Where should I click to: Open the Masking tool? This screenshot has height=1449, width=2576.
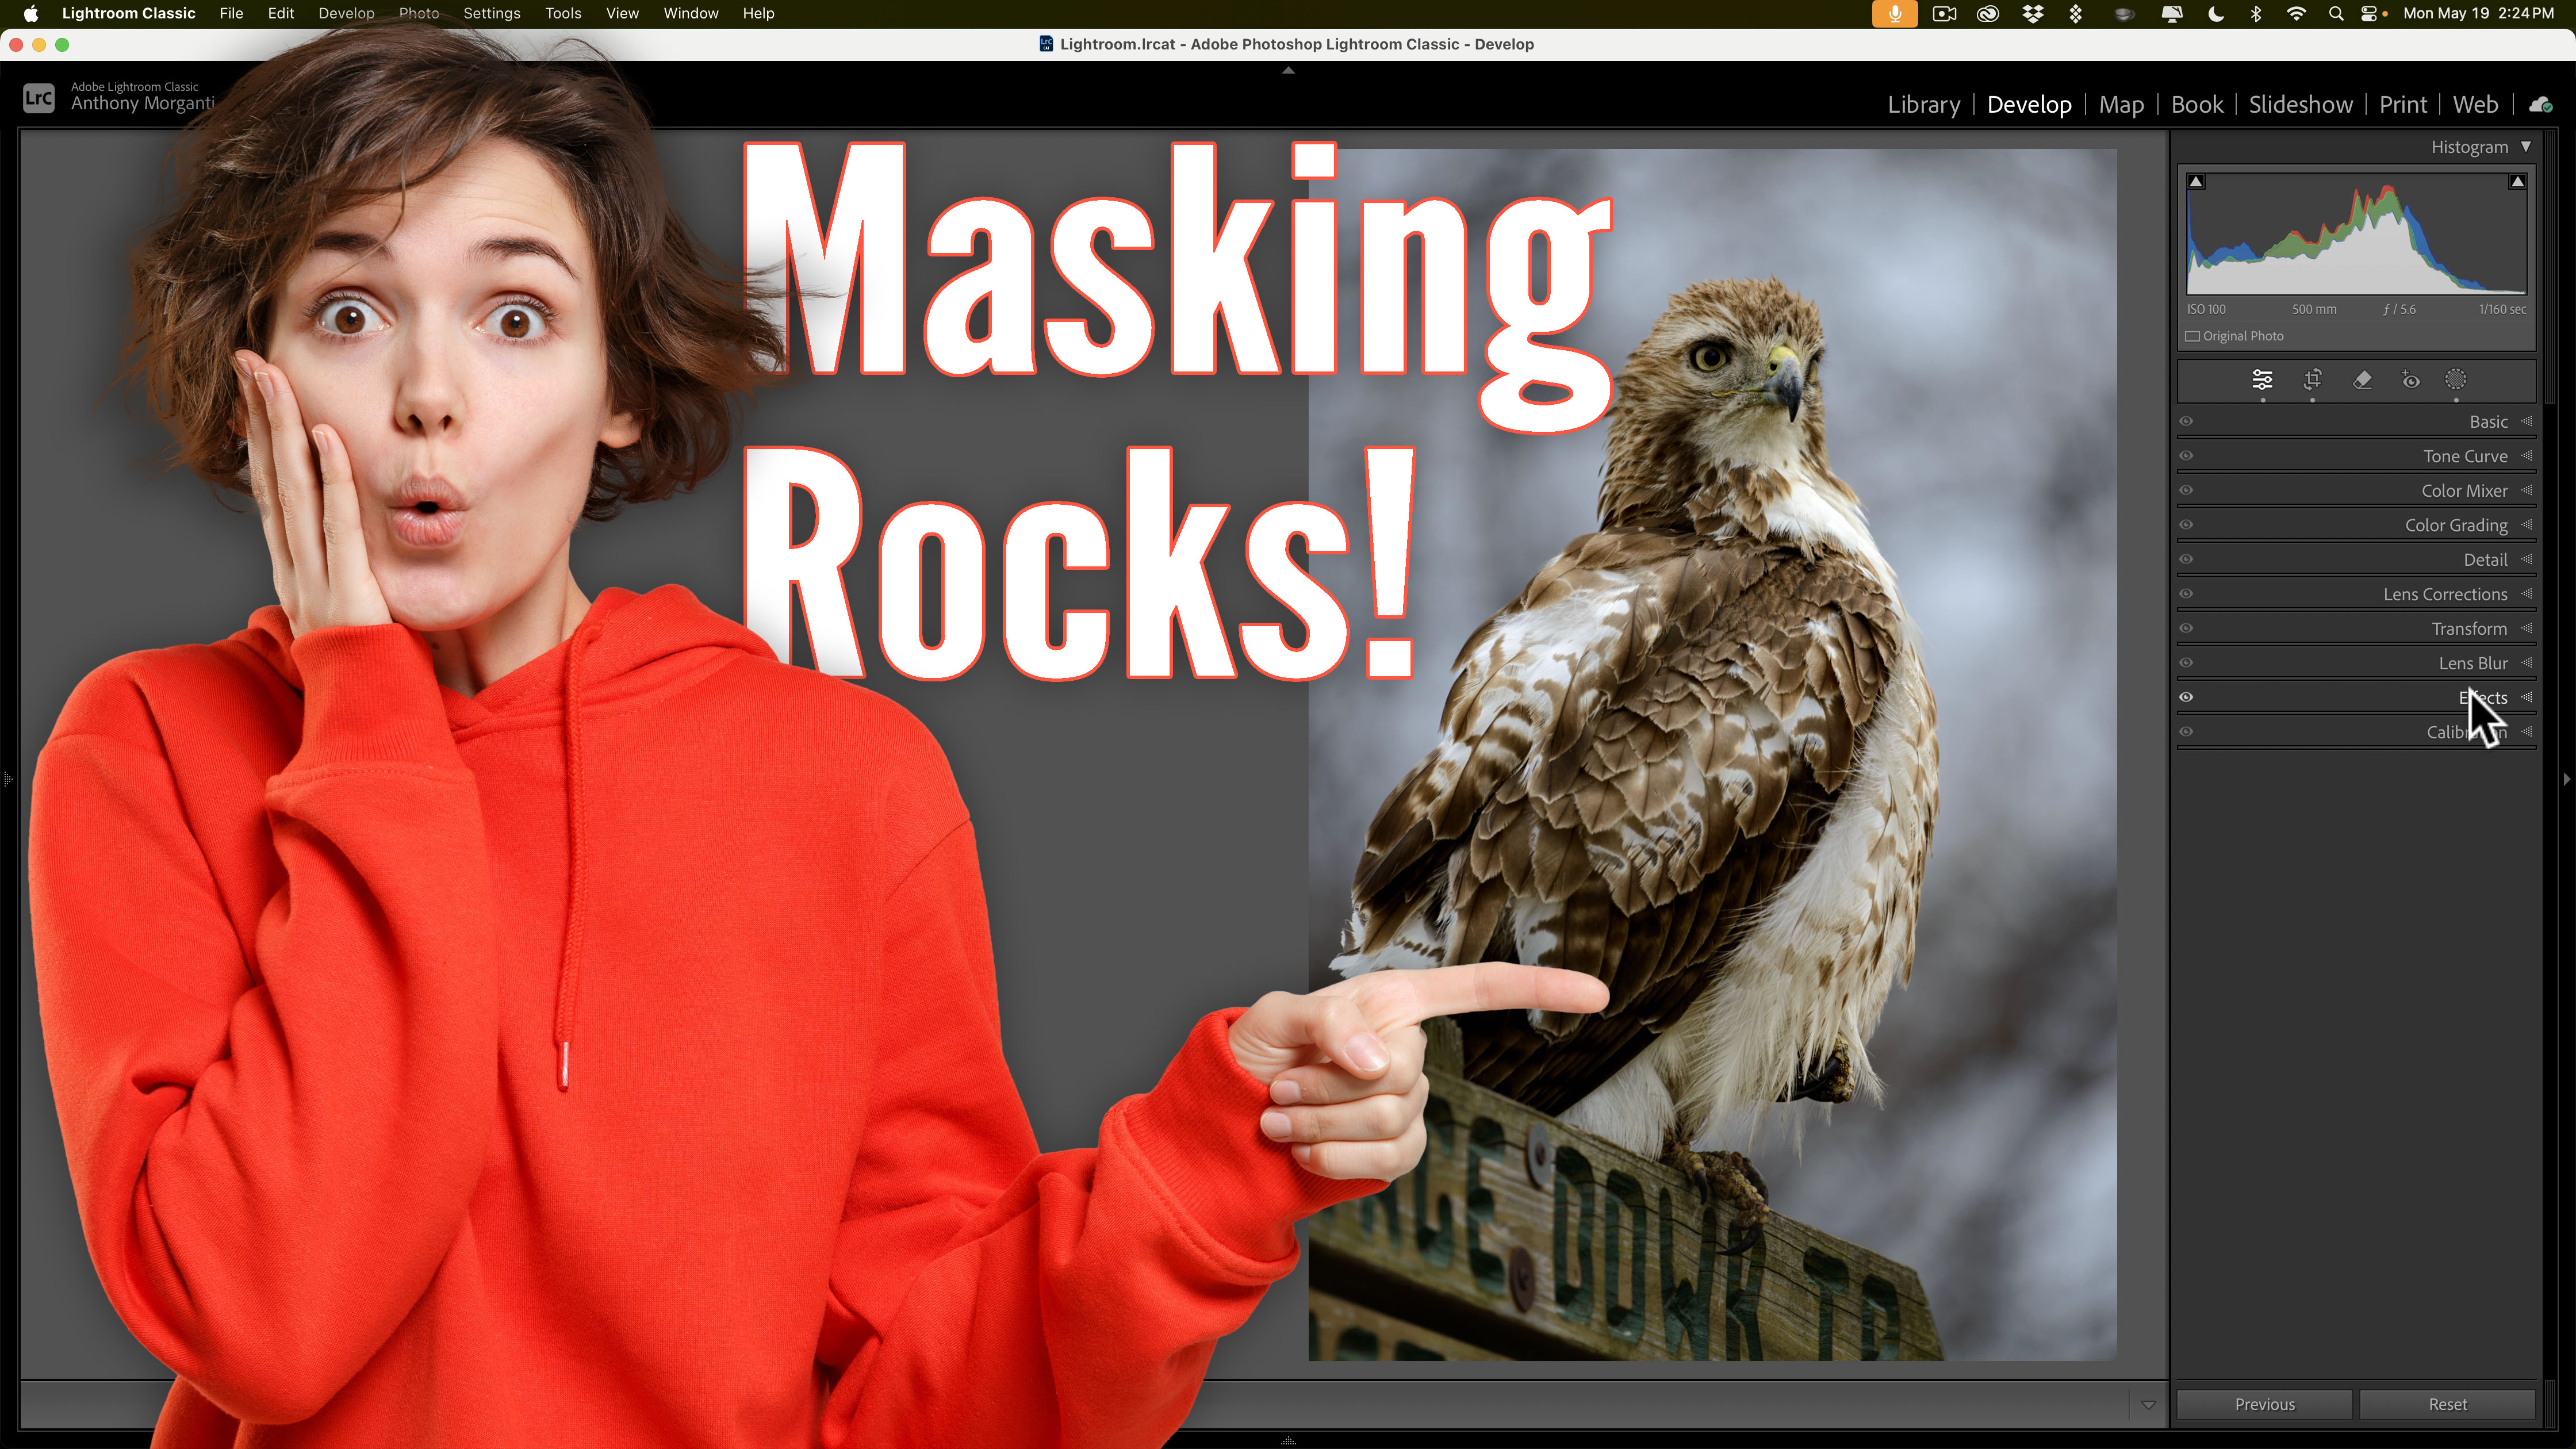click(2456, 380)
